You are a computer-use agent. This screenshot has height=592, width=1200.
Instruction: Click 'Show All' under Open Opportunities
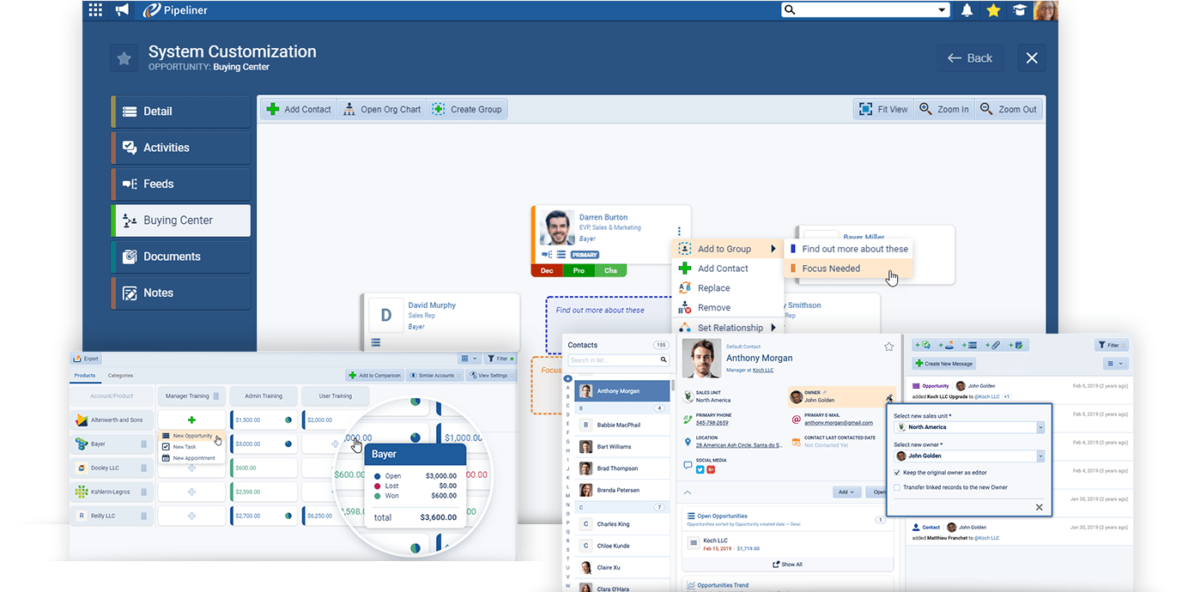pyautogui.click(x=788, y=563)
